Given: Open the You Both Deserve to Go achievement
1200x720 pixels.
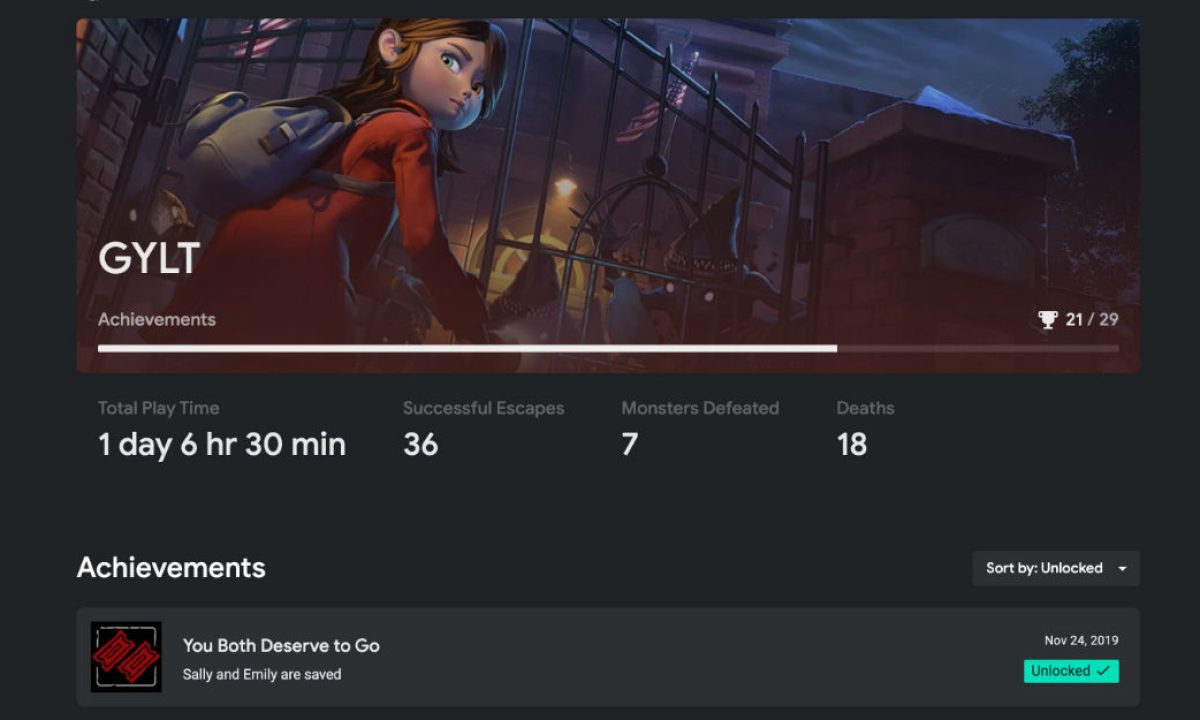Looking at the screenshot, I should (x=608, y=657).
